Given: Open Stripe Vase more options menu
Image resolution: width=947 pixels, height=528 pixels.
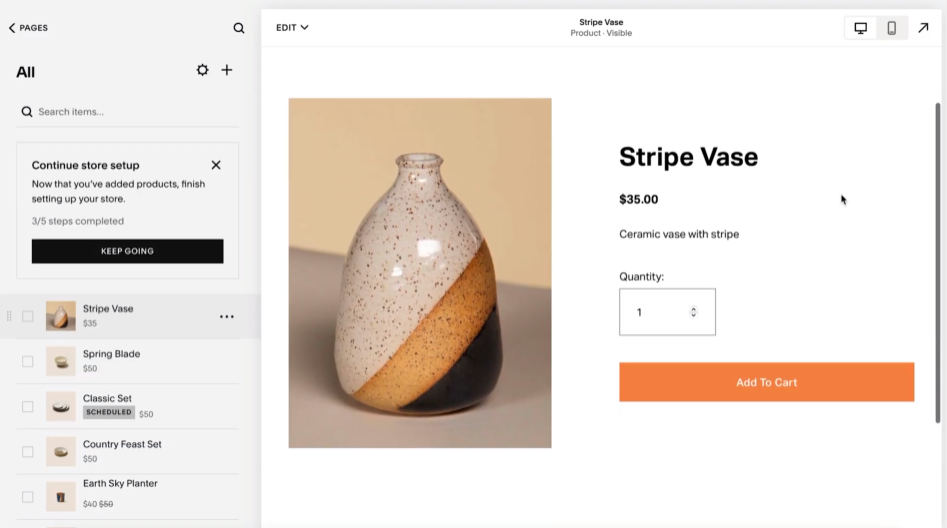Looking at the screenshot, I should point(227,317).
